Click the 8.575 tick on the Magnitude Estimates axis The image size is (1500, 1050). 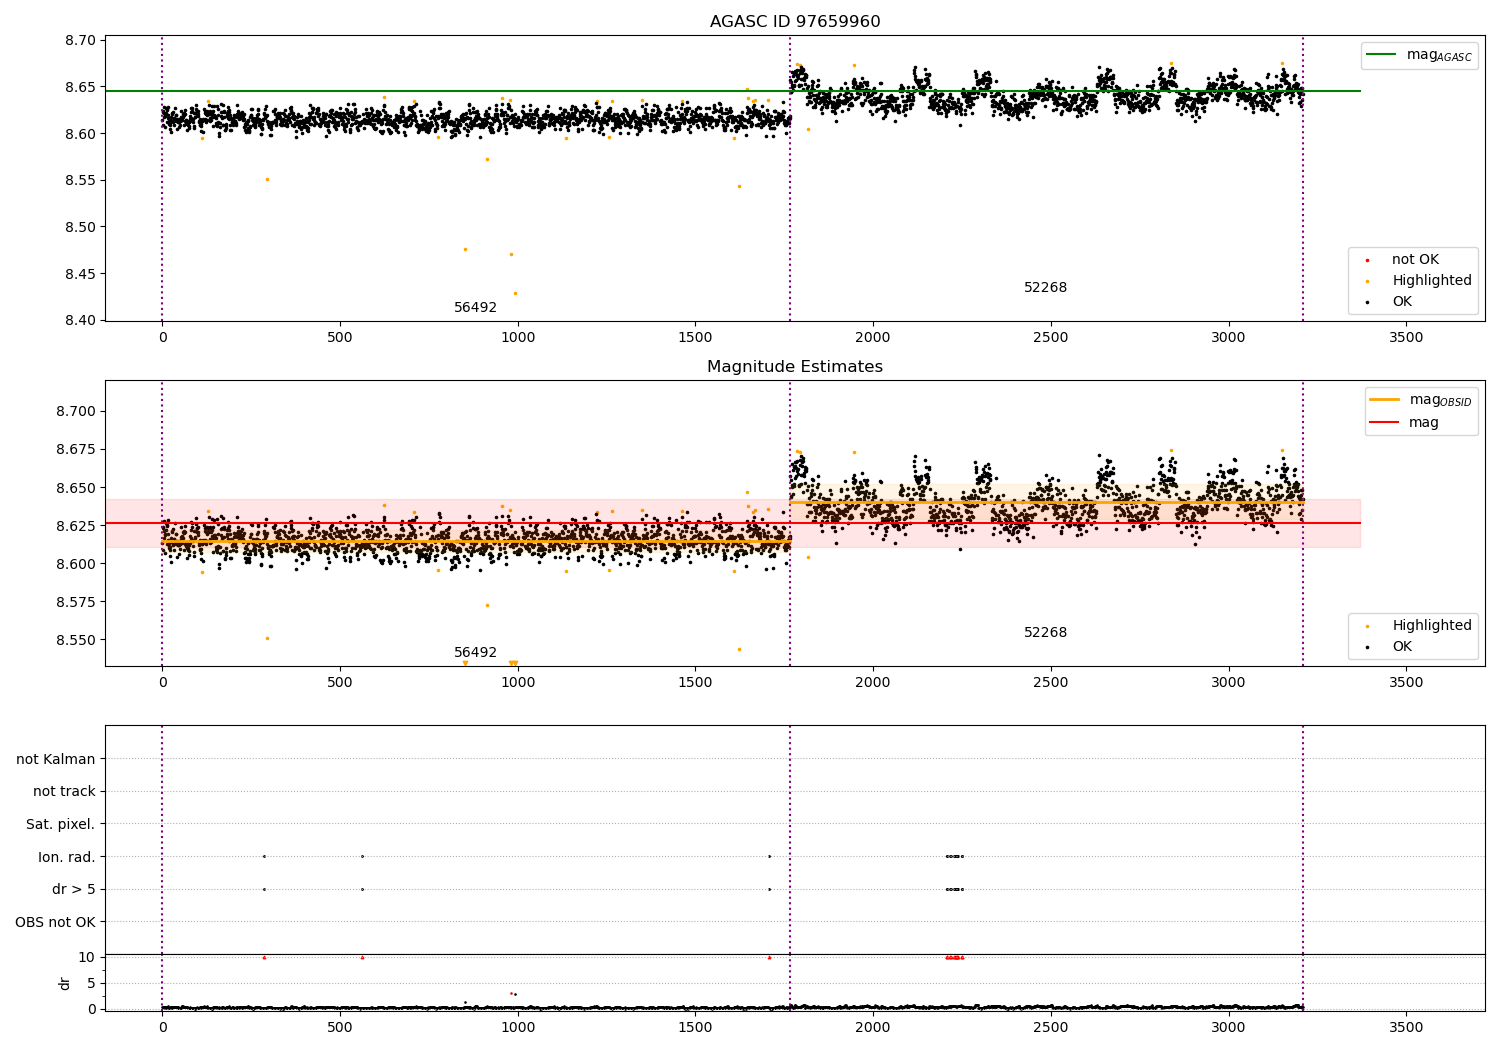pyautogui.click(x=78, y=602)
